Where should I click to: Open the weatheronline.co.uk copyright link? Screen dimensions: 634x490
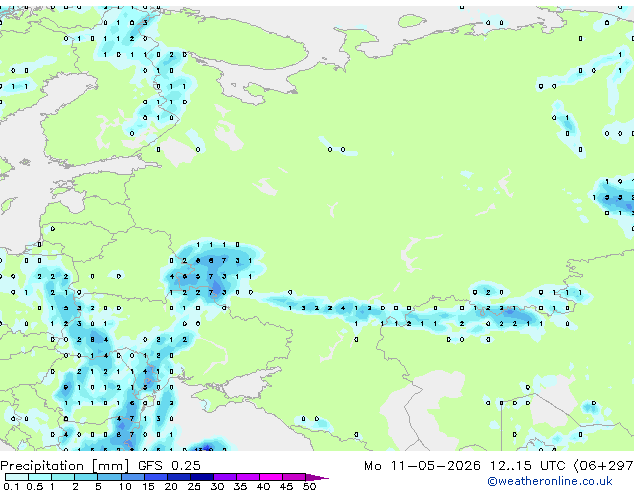pyautogui.click(x=550, y=481)
